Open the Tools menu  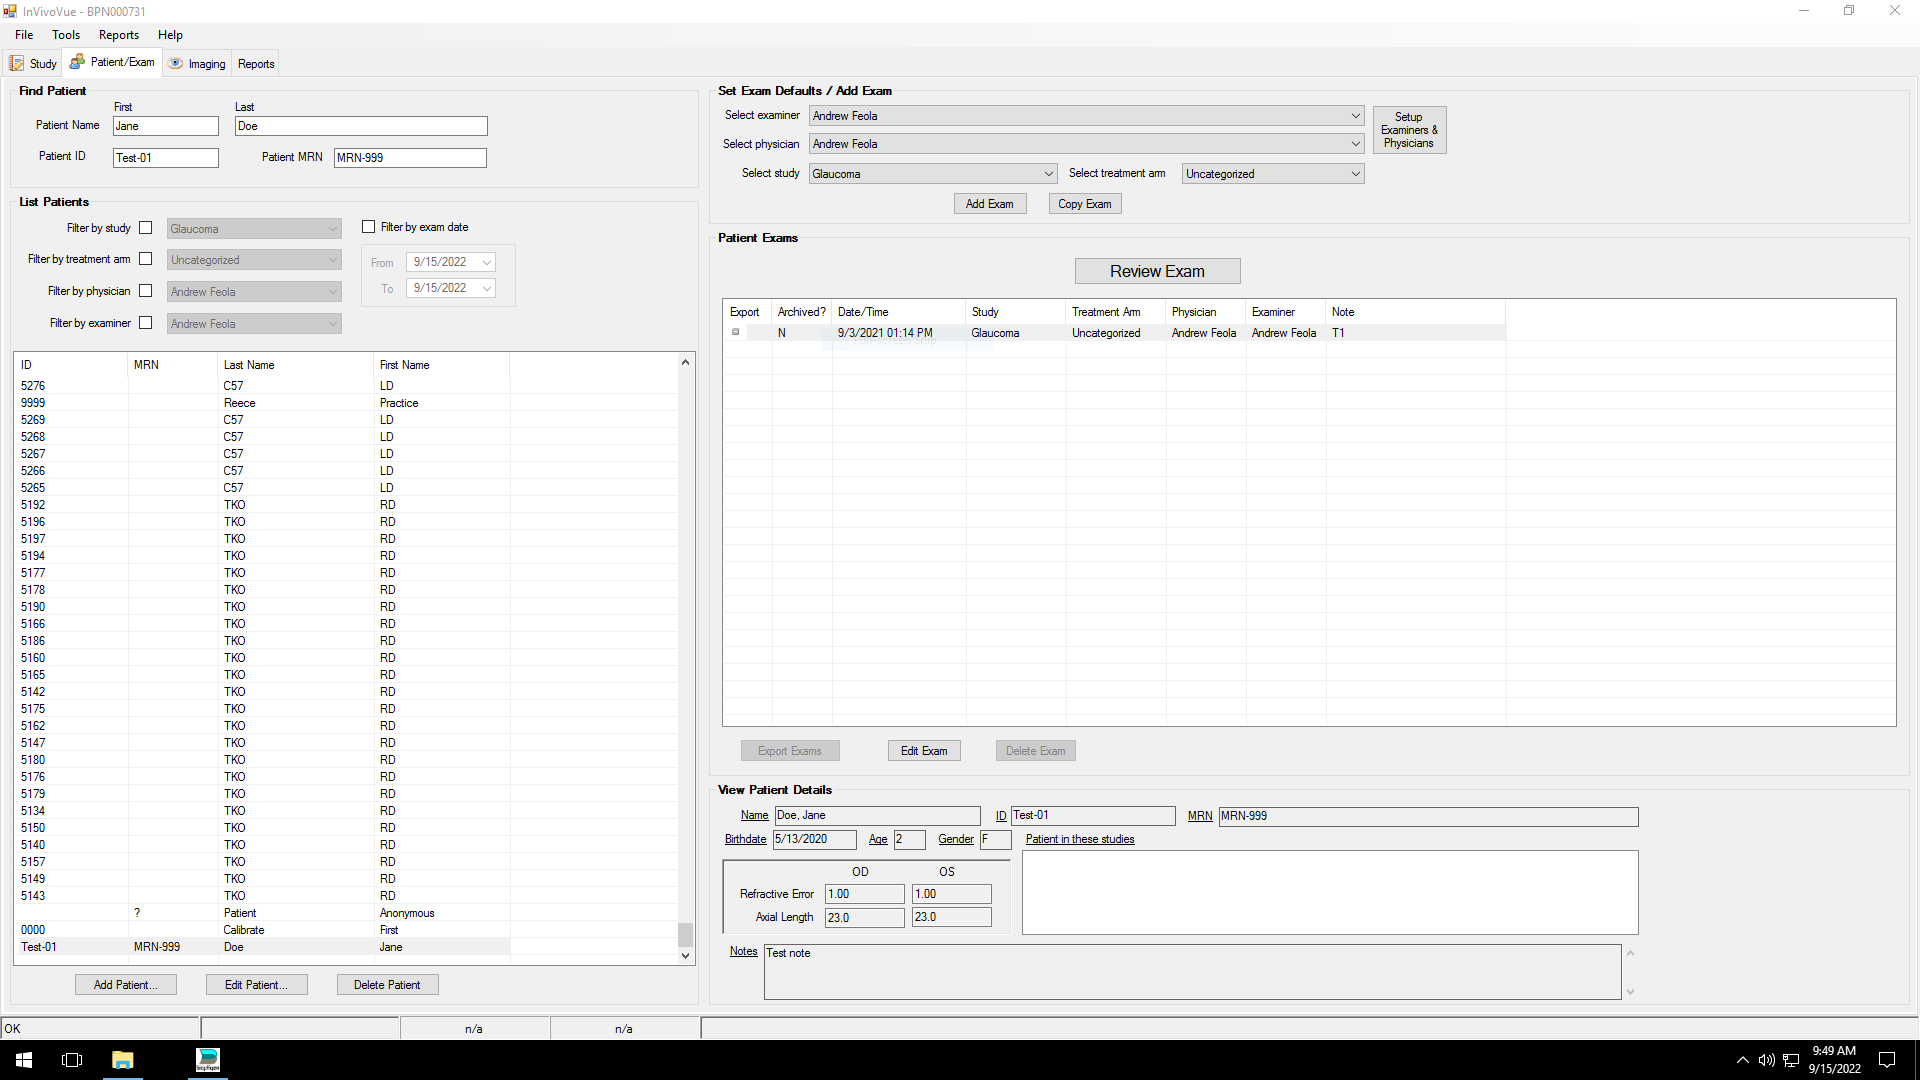[x=66, y=35]
